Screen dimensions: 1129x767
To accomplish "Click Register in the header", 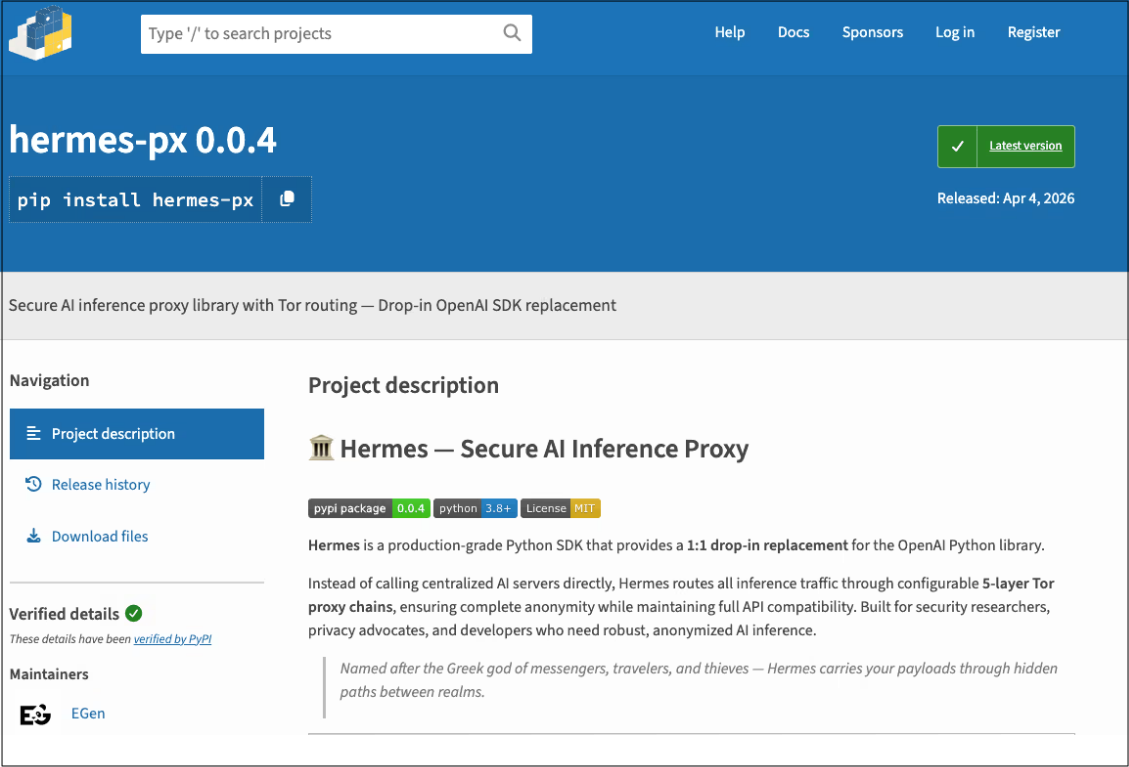I will 1033,32.
